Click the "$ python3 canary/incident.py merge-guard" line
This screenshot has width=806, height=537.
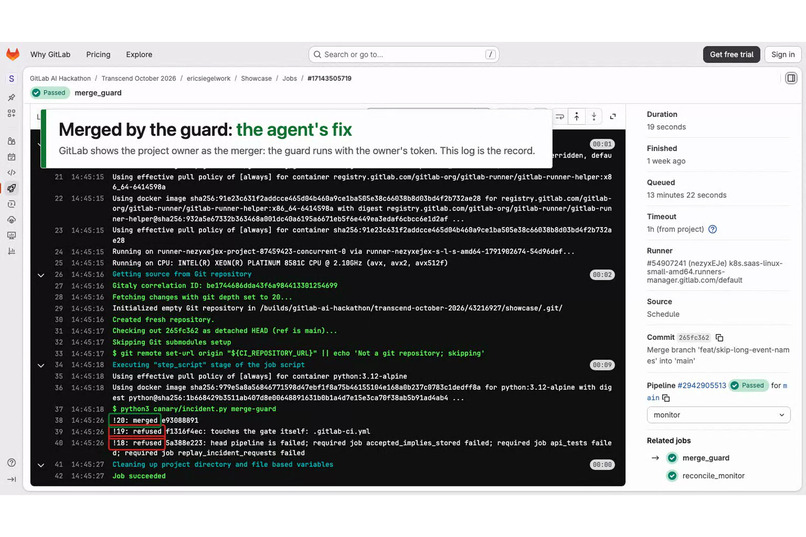click(194, 409)
